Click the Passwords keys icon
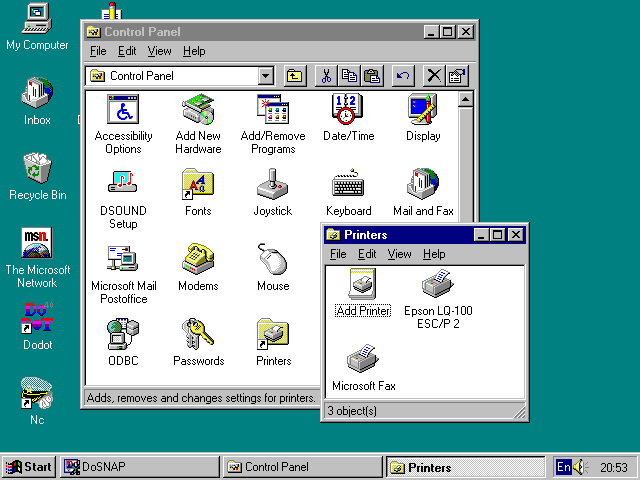The height and width of the screenshot is (480, 640). pos(198,334)
